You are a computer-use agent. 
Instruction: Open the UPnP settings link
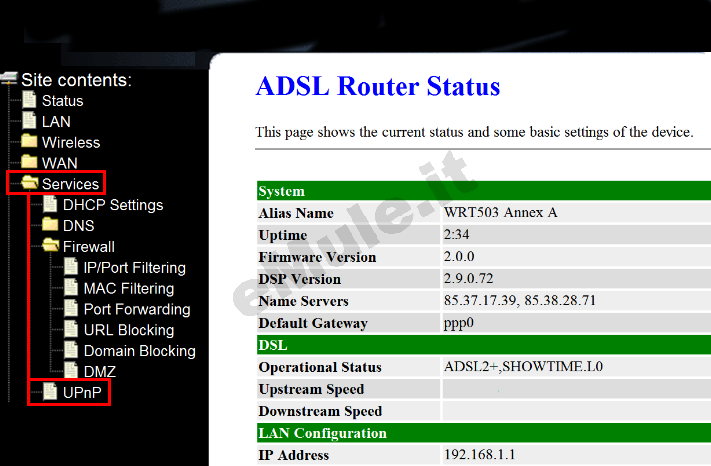click(82, 393)
